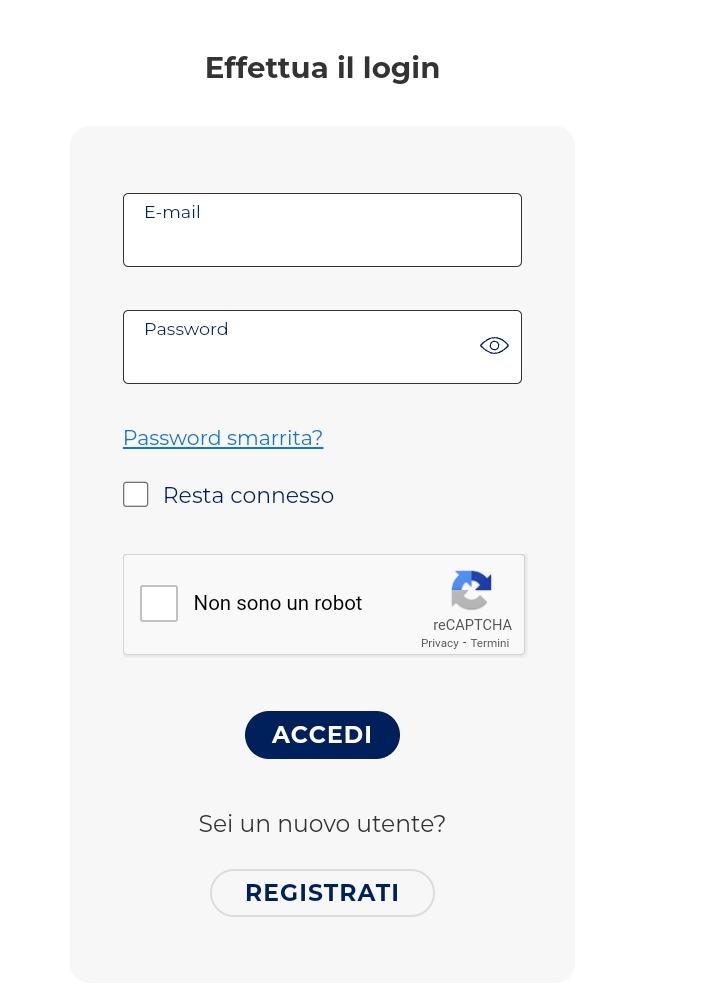
Task: Click the Sei un nuovo utente? text
Action: click(x=322, y=824)
